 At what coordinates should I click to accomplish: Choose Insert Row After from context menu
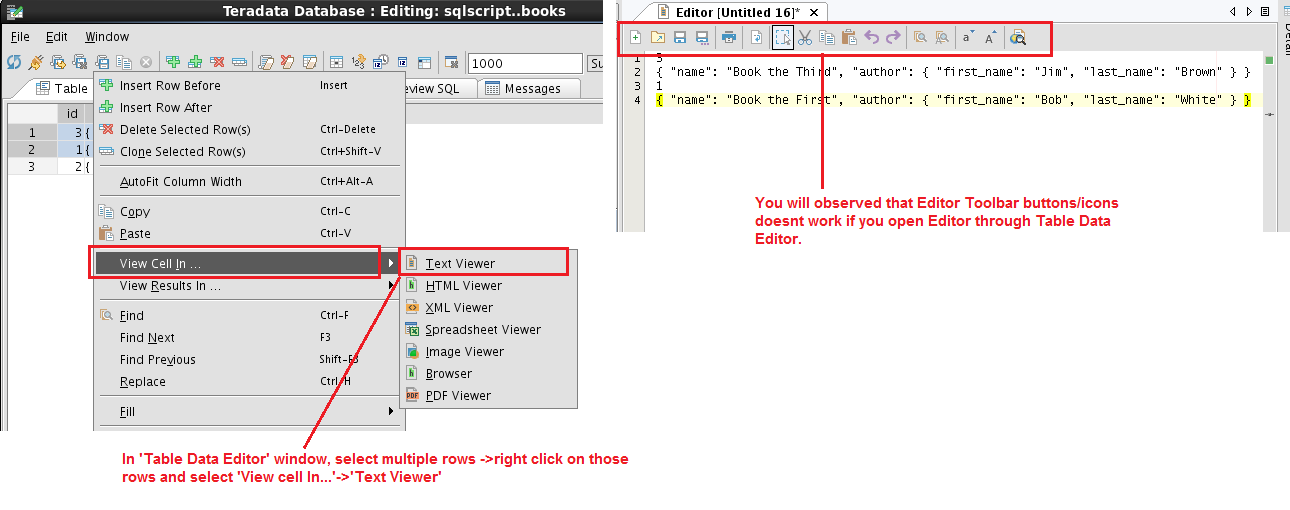(249, 107)
